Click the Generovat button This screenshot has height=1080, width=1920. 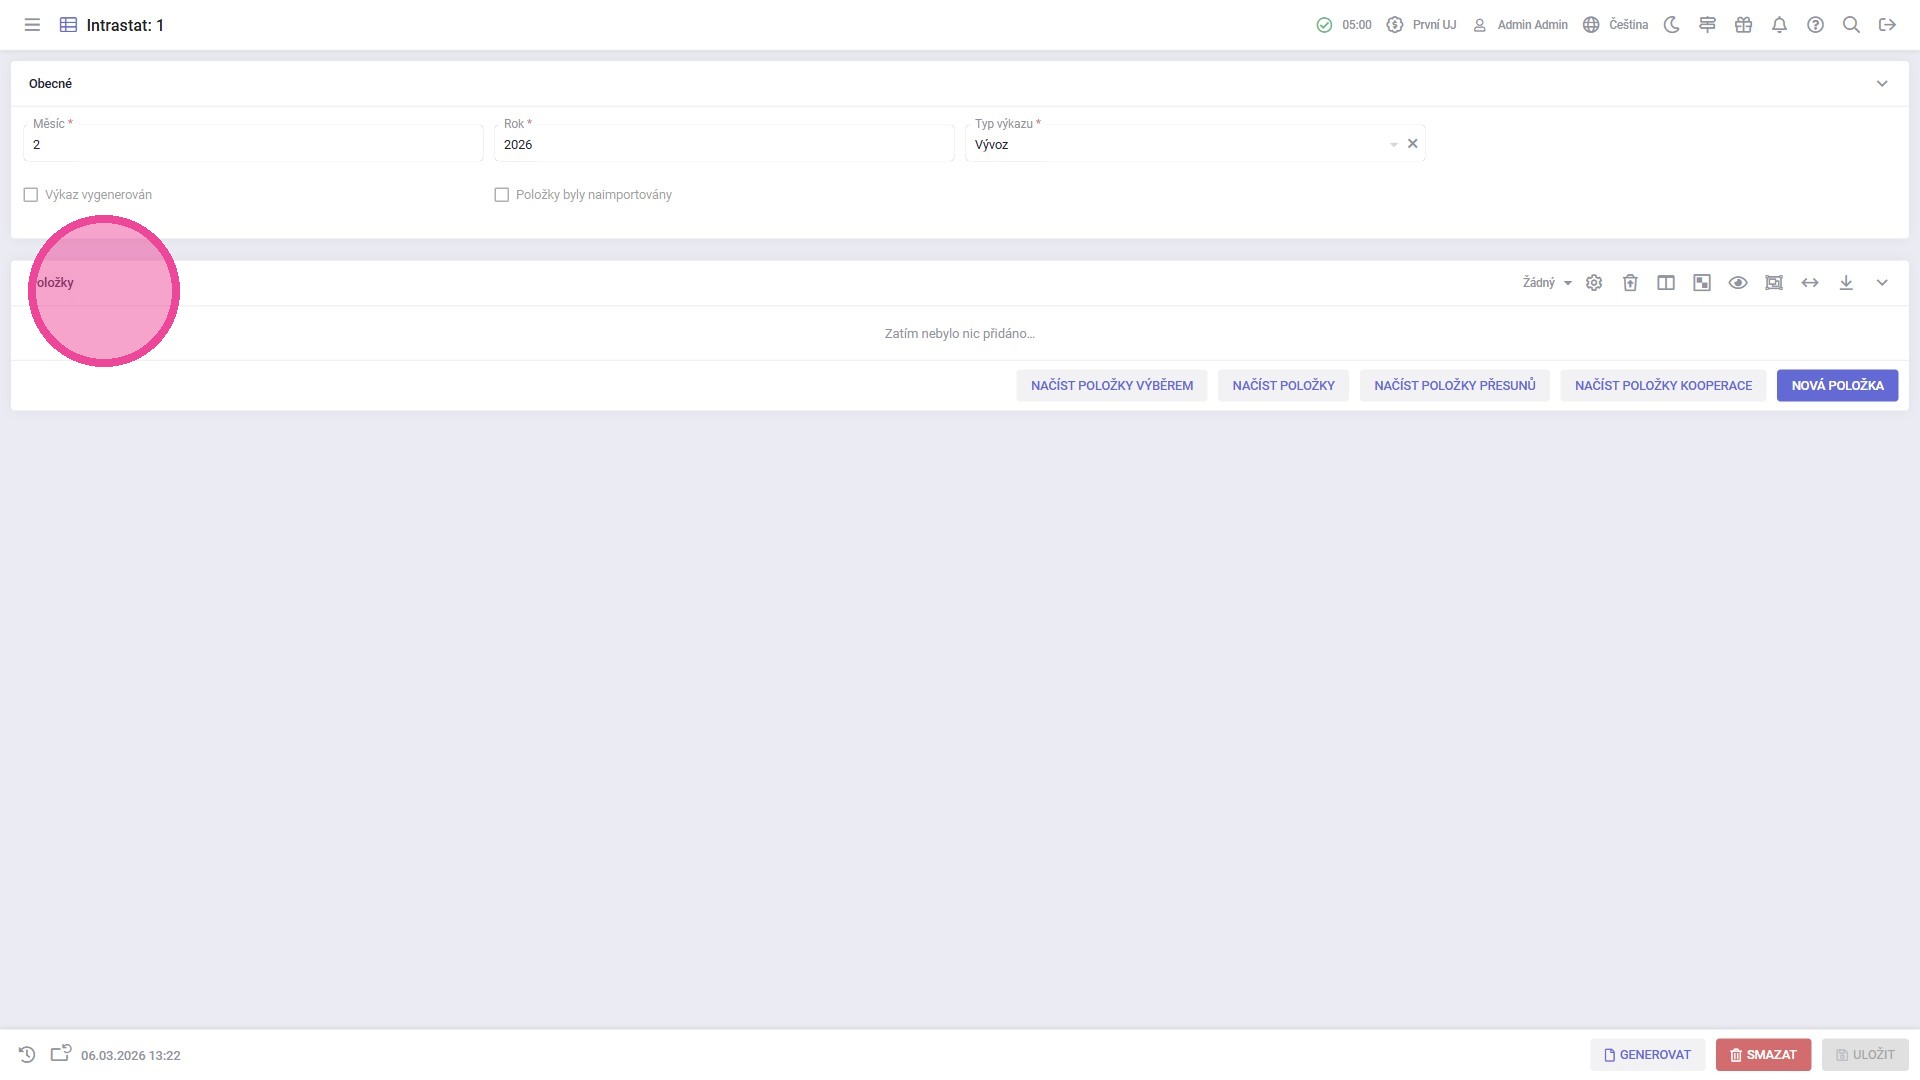[1647, 1054]
